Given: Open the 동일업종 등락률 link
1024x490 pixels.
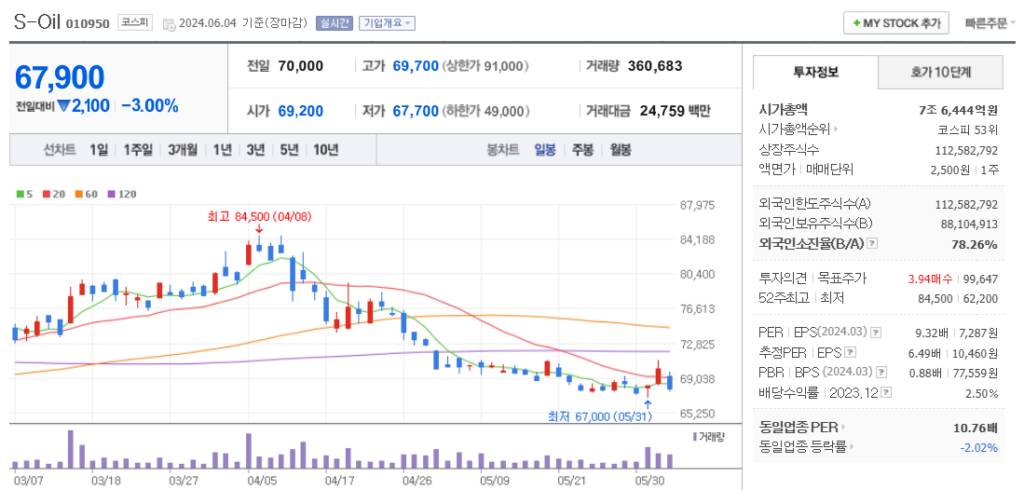Looking at the screenshot, I should [805, 448].
